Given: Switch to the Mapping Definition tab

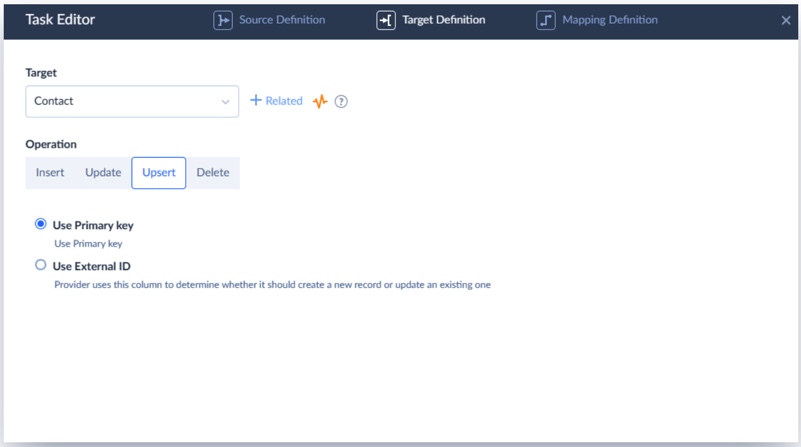Looking at the screenshot, I should coord(597,20).
